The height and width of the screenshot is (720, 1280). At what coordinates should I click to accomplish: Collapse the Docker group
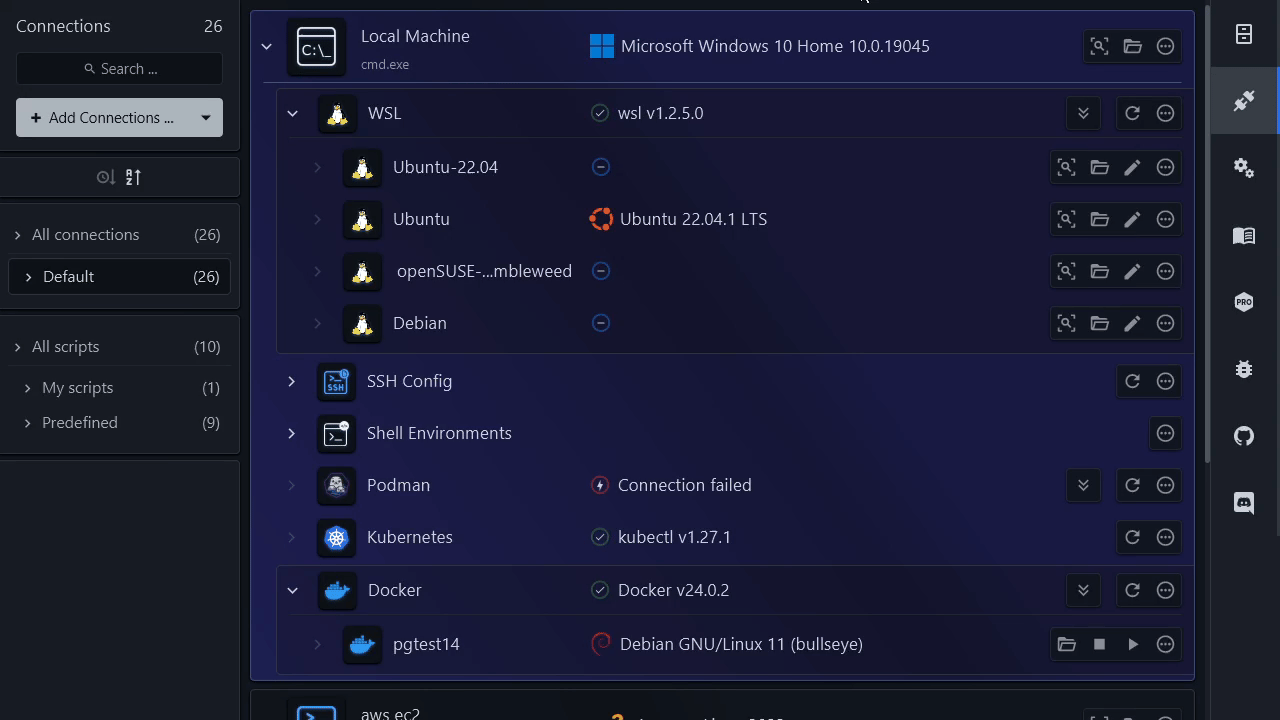point(292,590)
